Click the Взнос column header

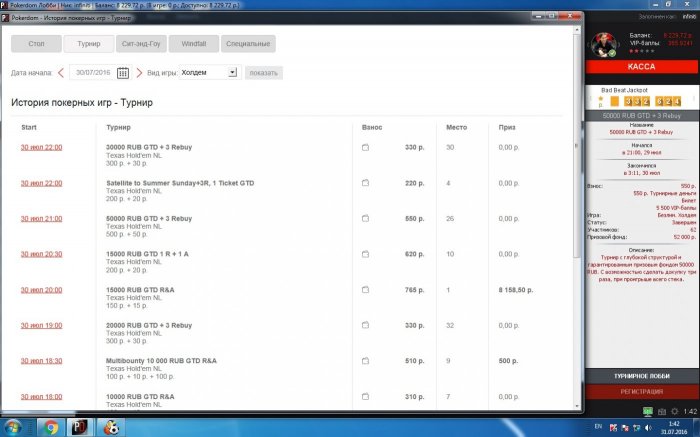pyautogui.click(x=372, y=127)
